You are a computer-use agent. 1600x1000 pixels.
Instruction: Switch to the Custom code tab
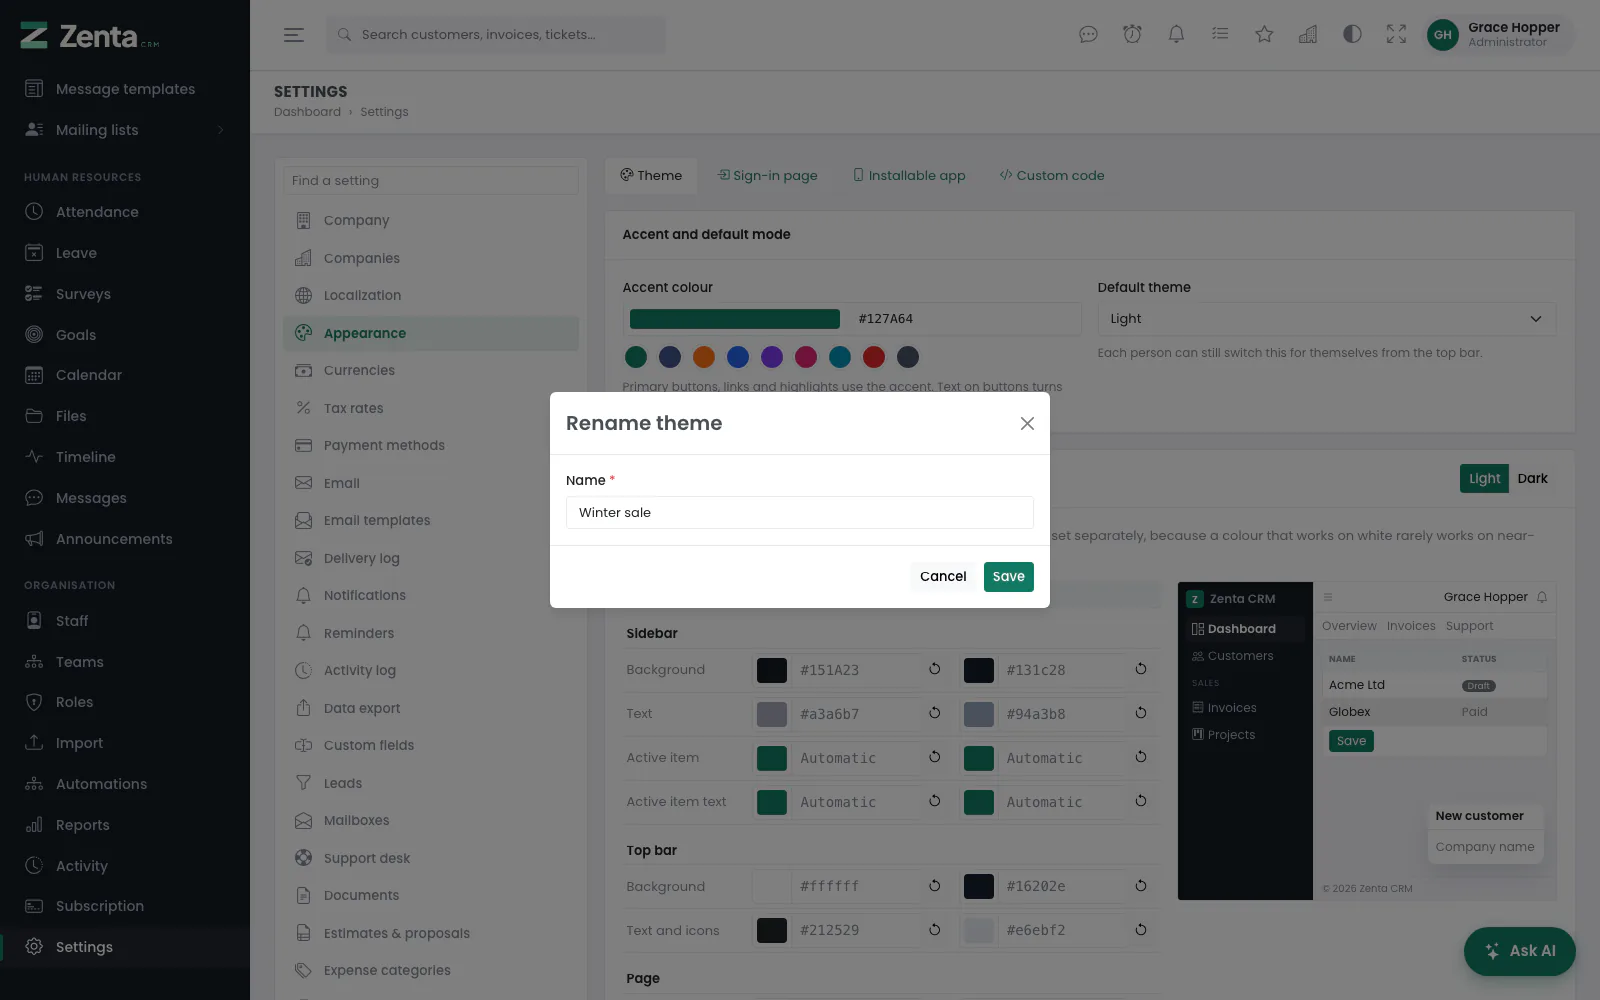point(1052,176)
